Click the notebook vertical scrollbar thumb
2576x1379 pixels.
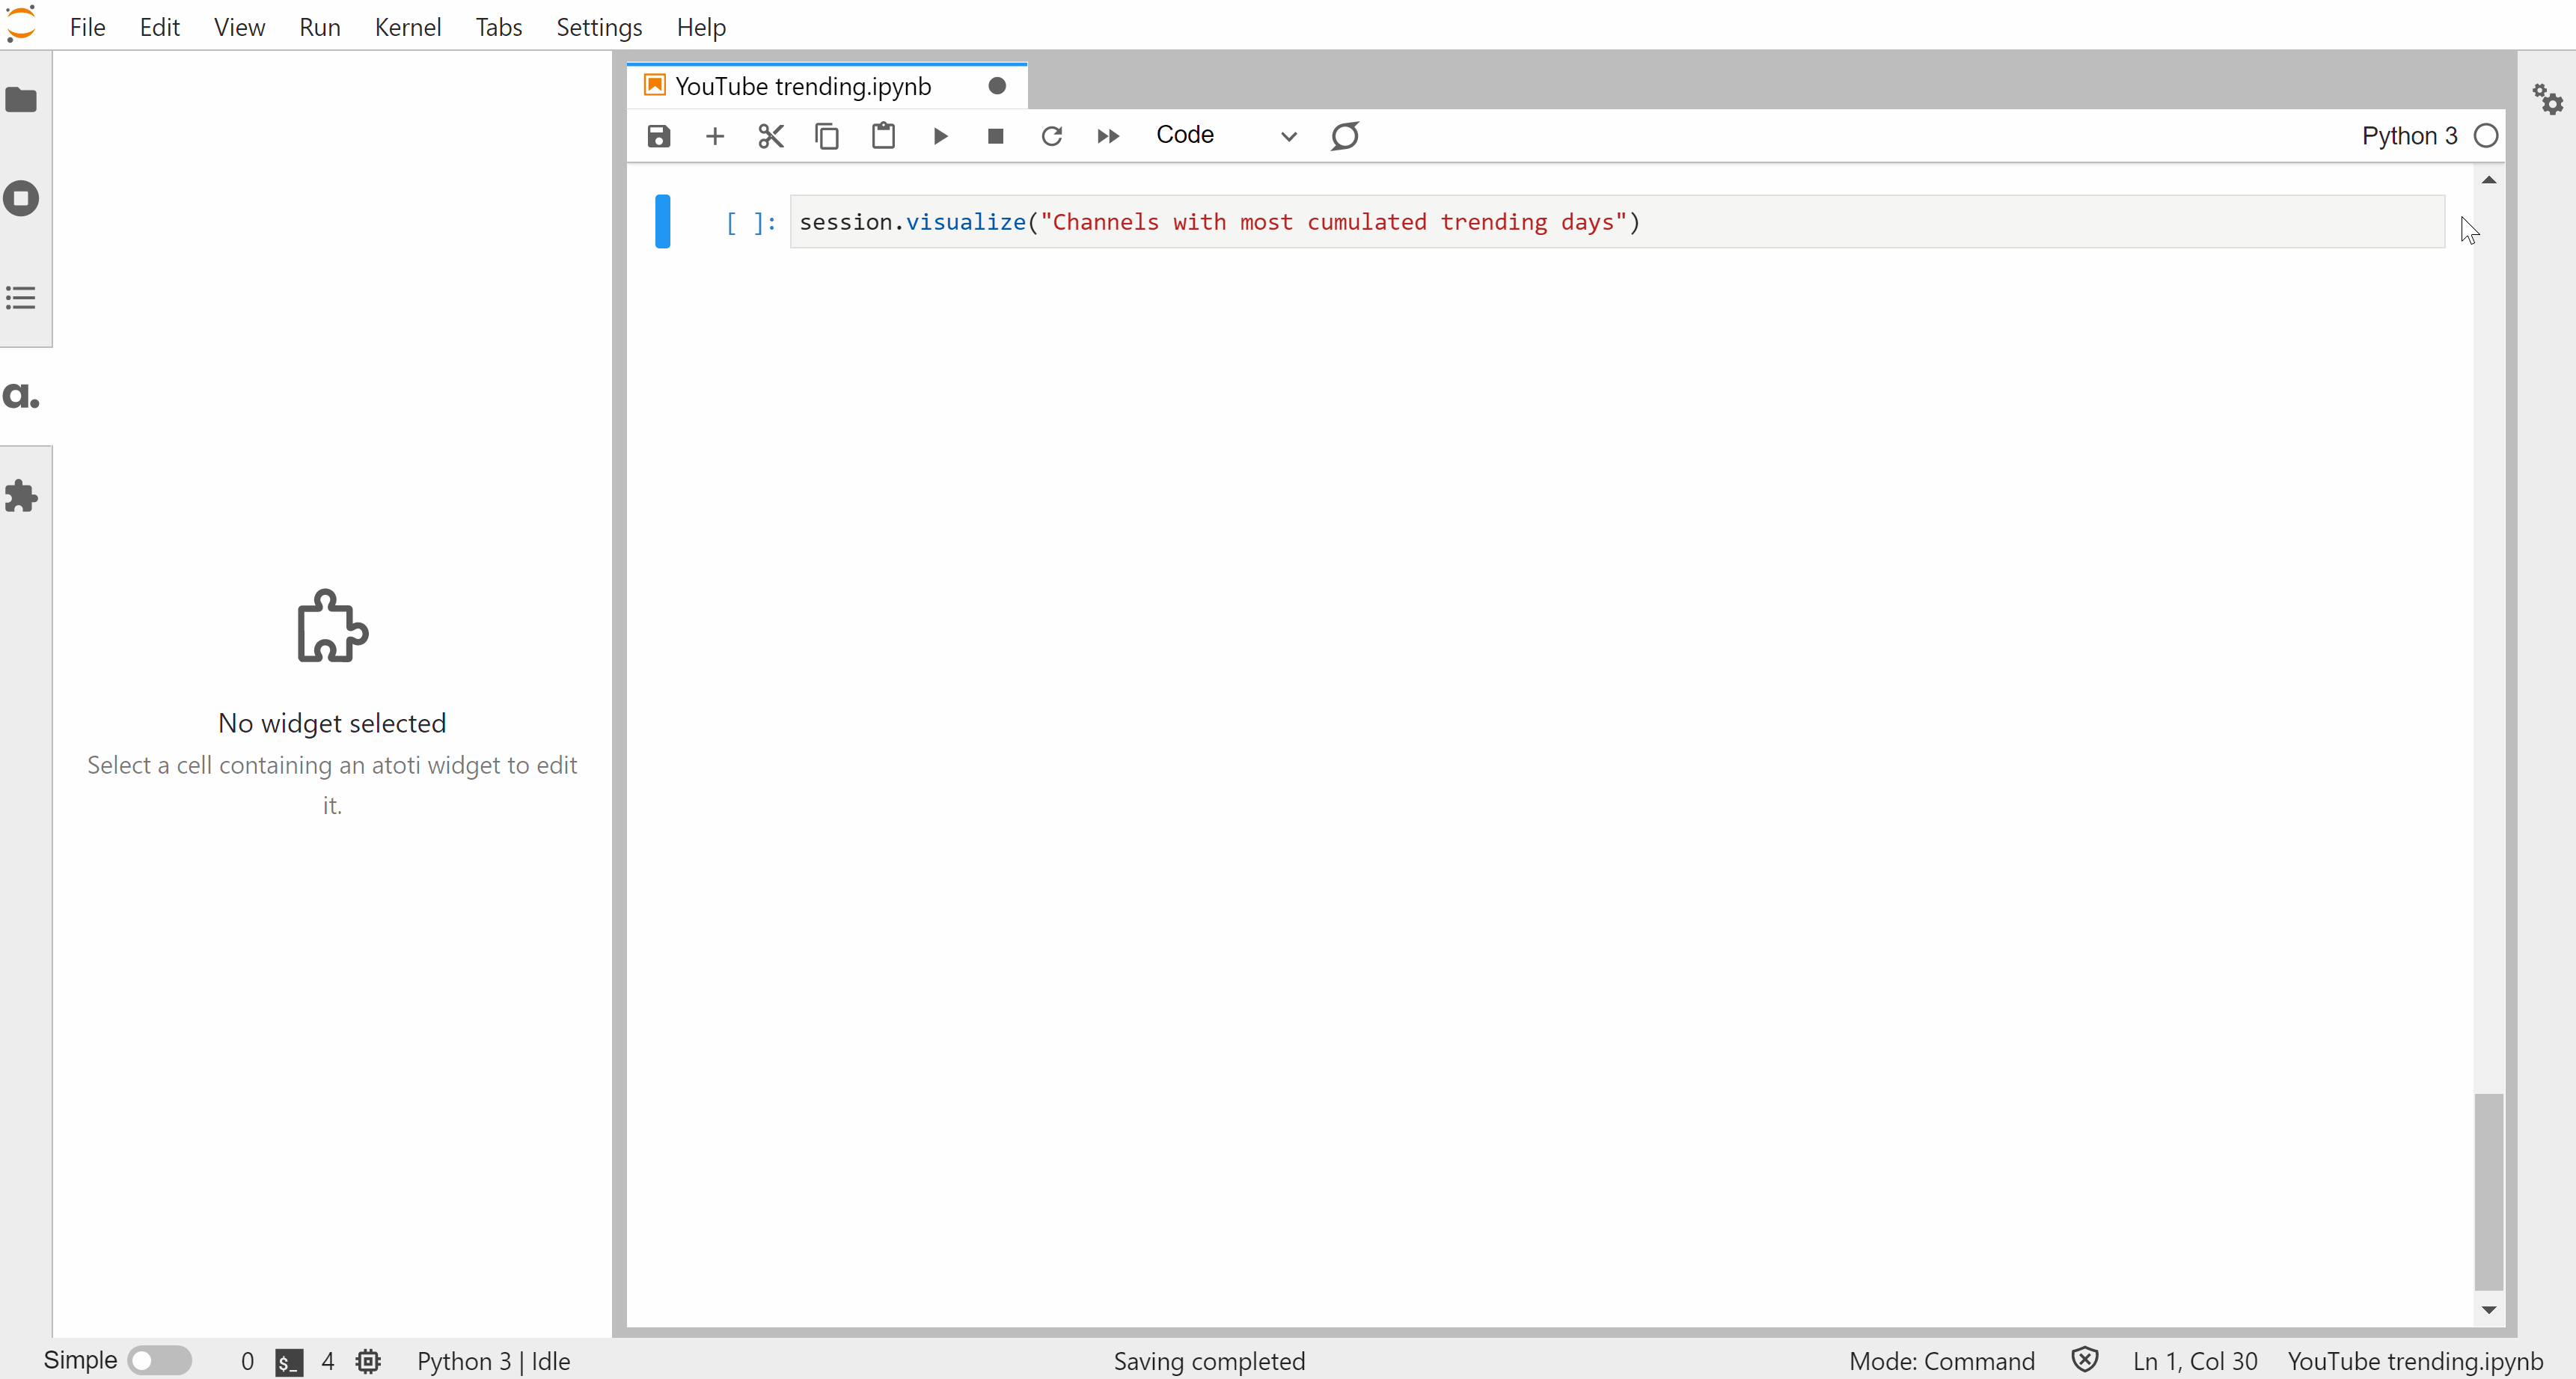[2489, 1192]
